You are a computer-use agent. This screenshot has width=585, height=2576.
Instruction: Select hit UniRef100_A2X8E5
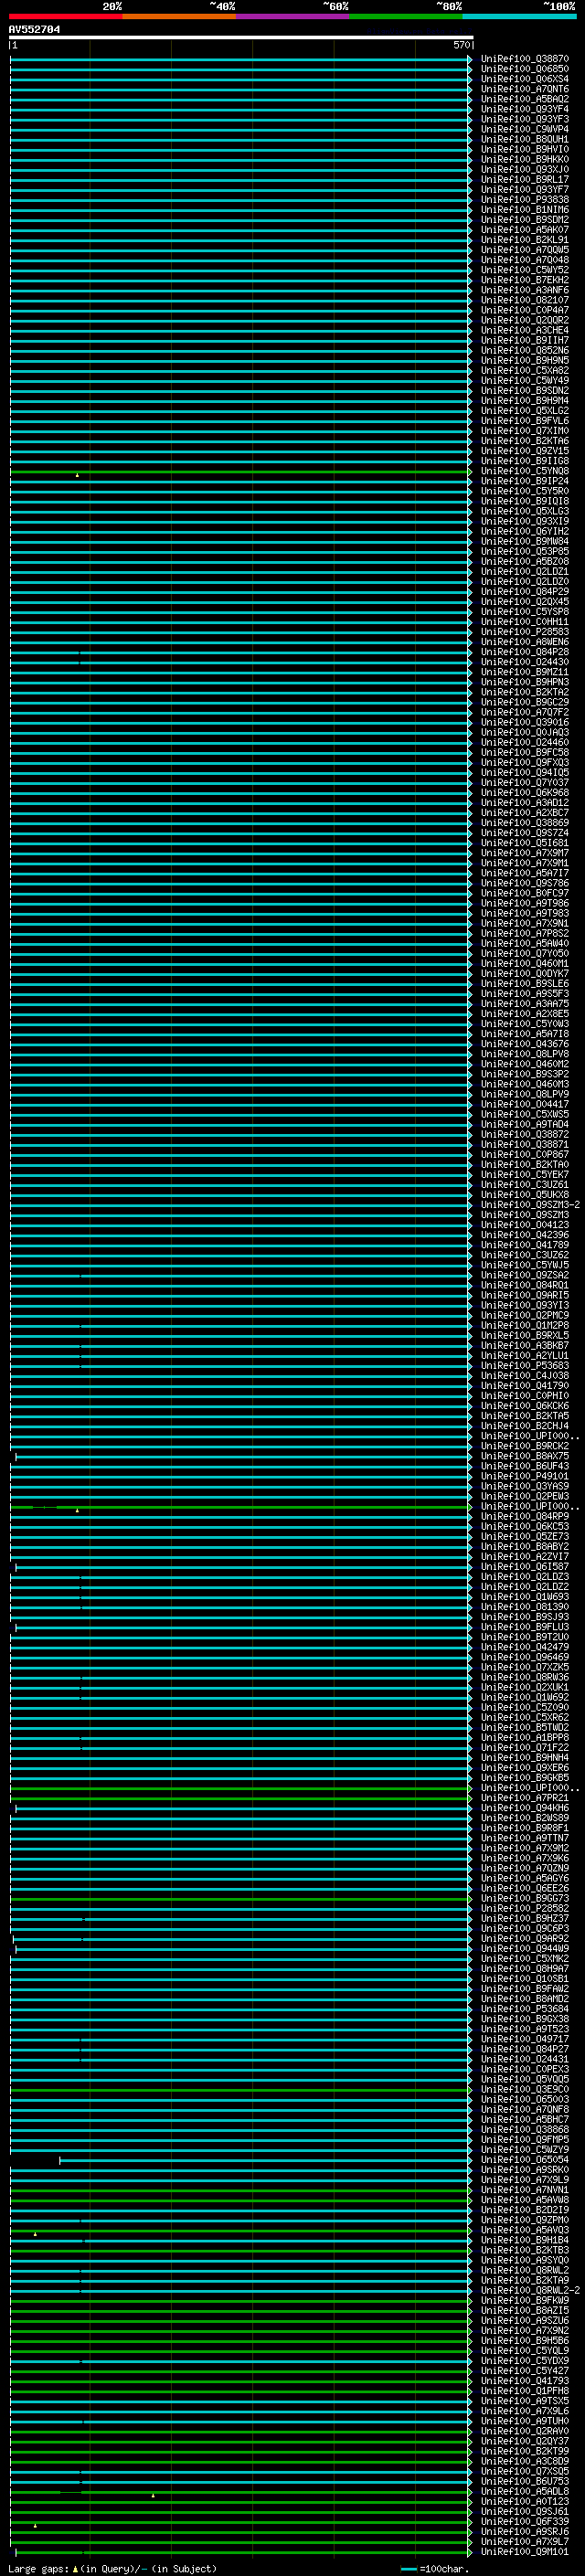[x=525, y=1014]
